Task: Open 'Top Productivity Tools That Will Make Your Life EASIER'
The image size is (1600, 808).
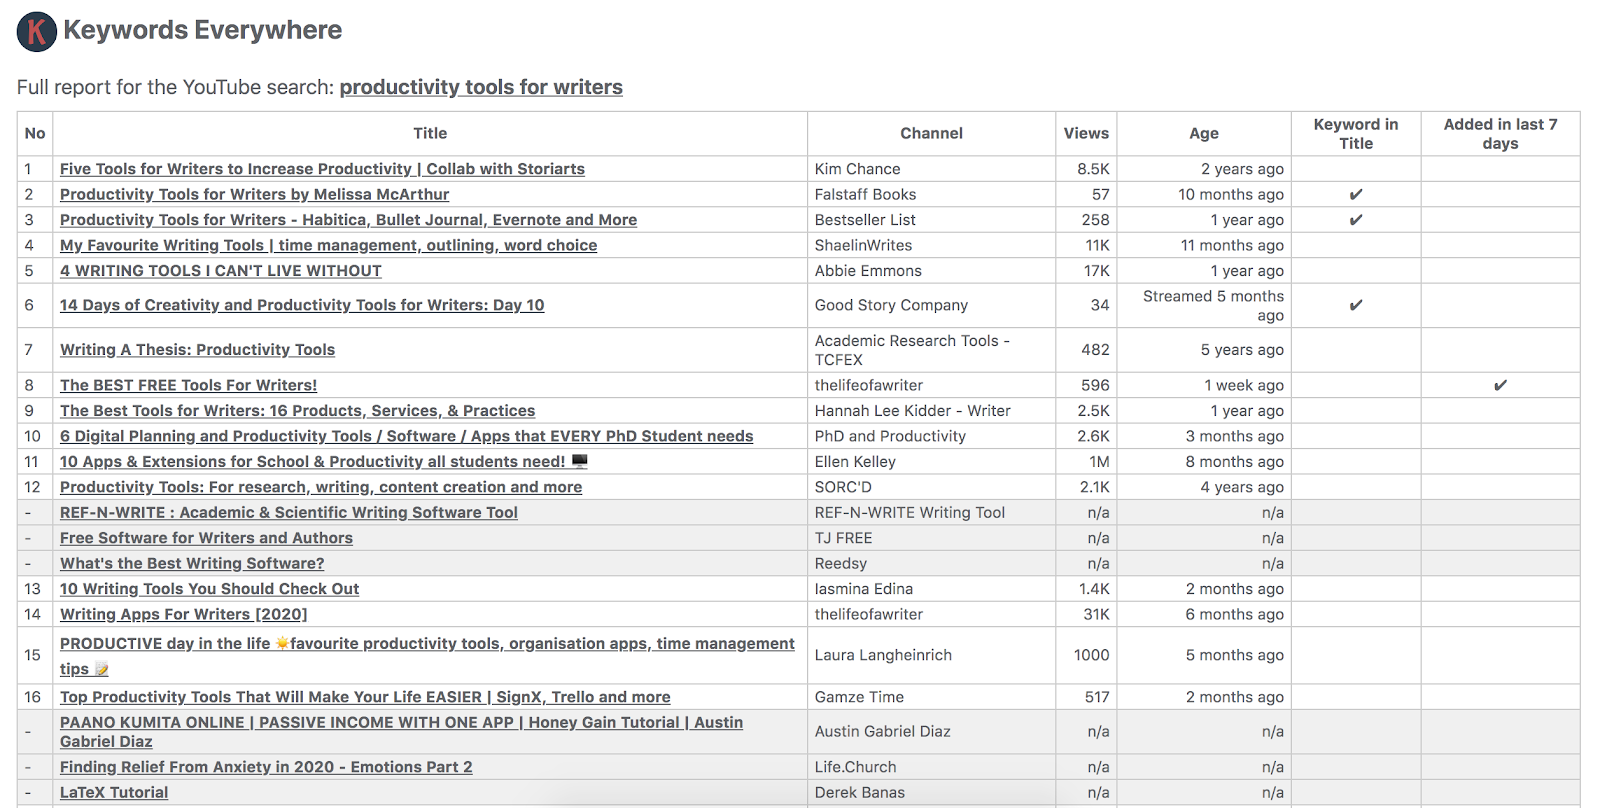Action: (365, 697)
